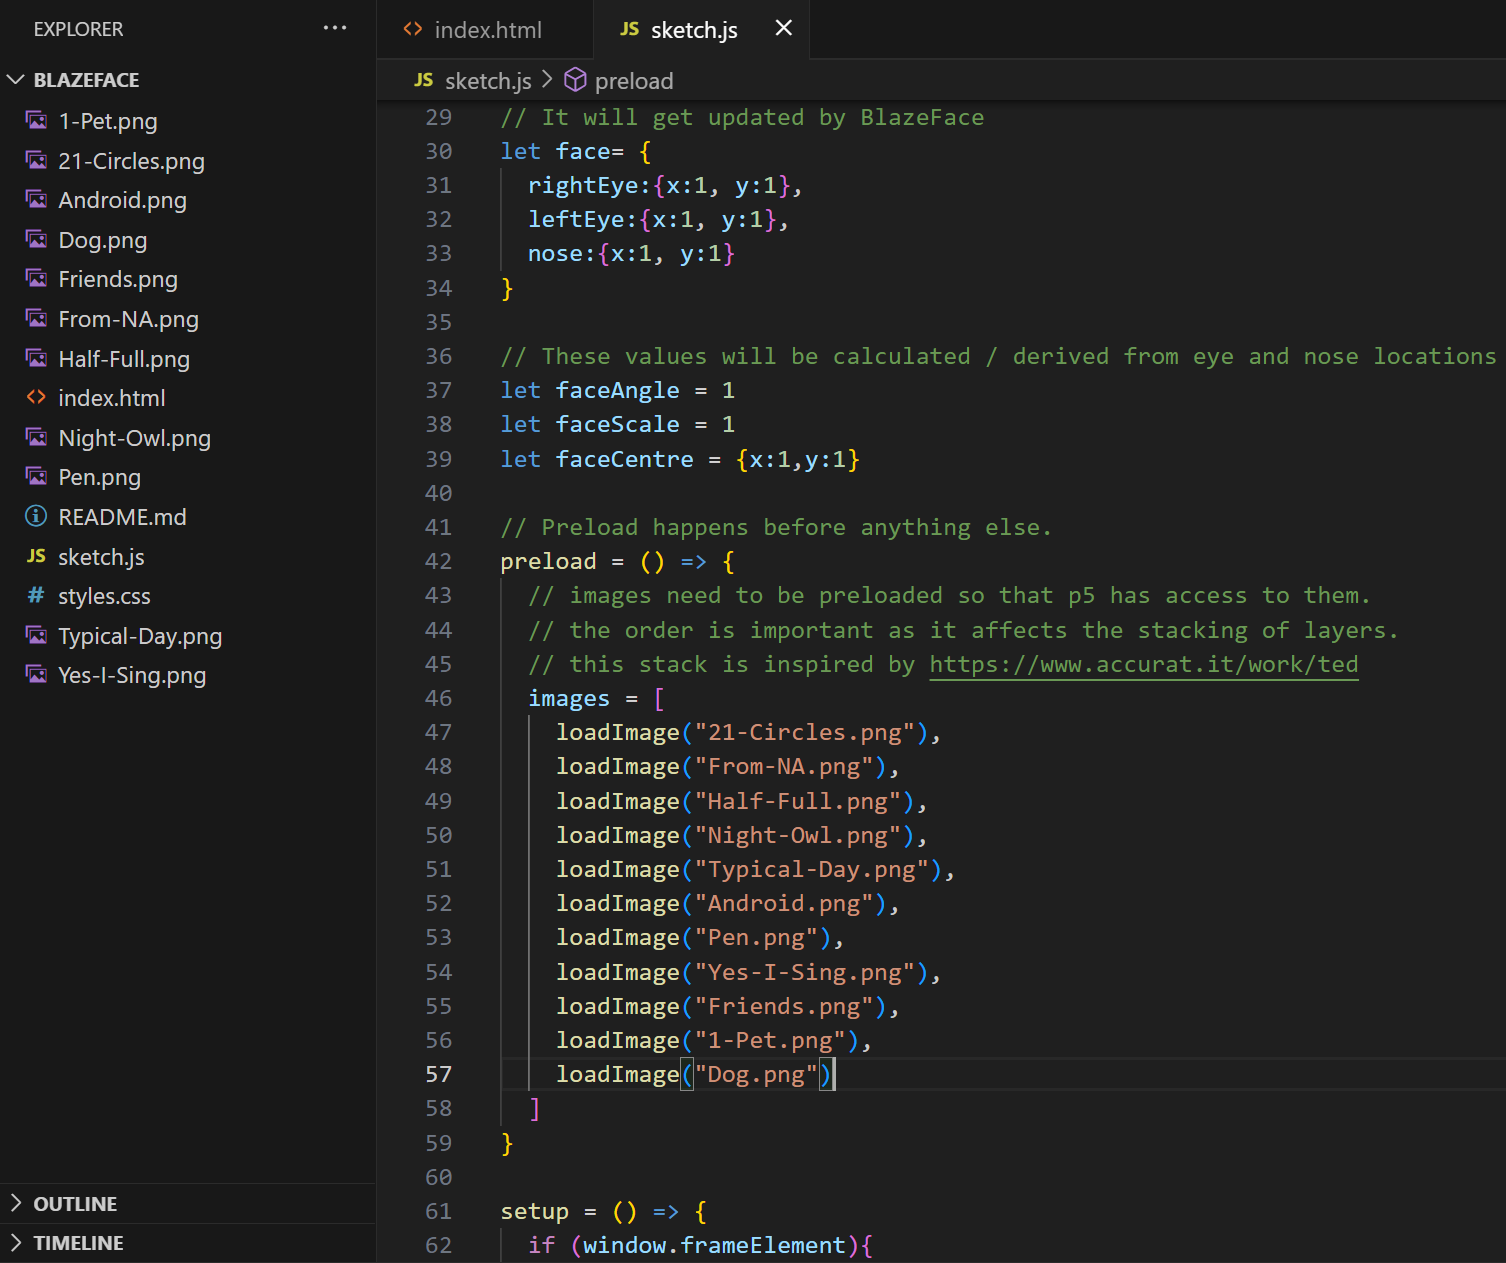Image resolution: width=1506 pixels, height=1263 pixels.
Task: Close the sketch.js editor tab
Action: click(784, 29)
